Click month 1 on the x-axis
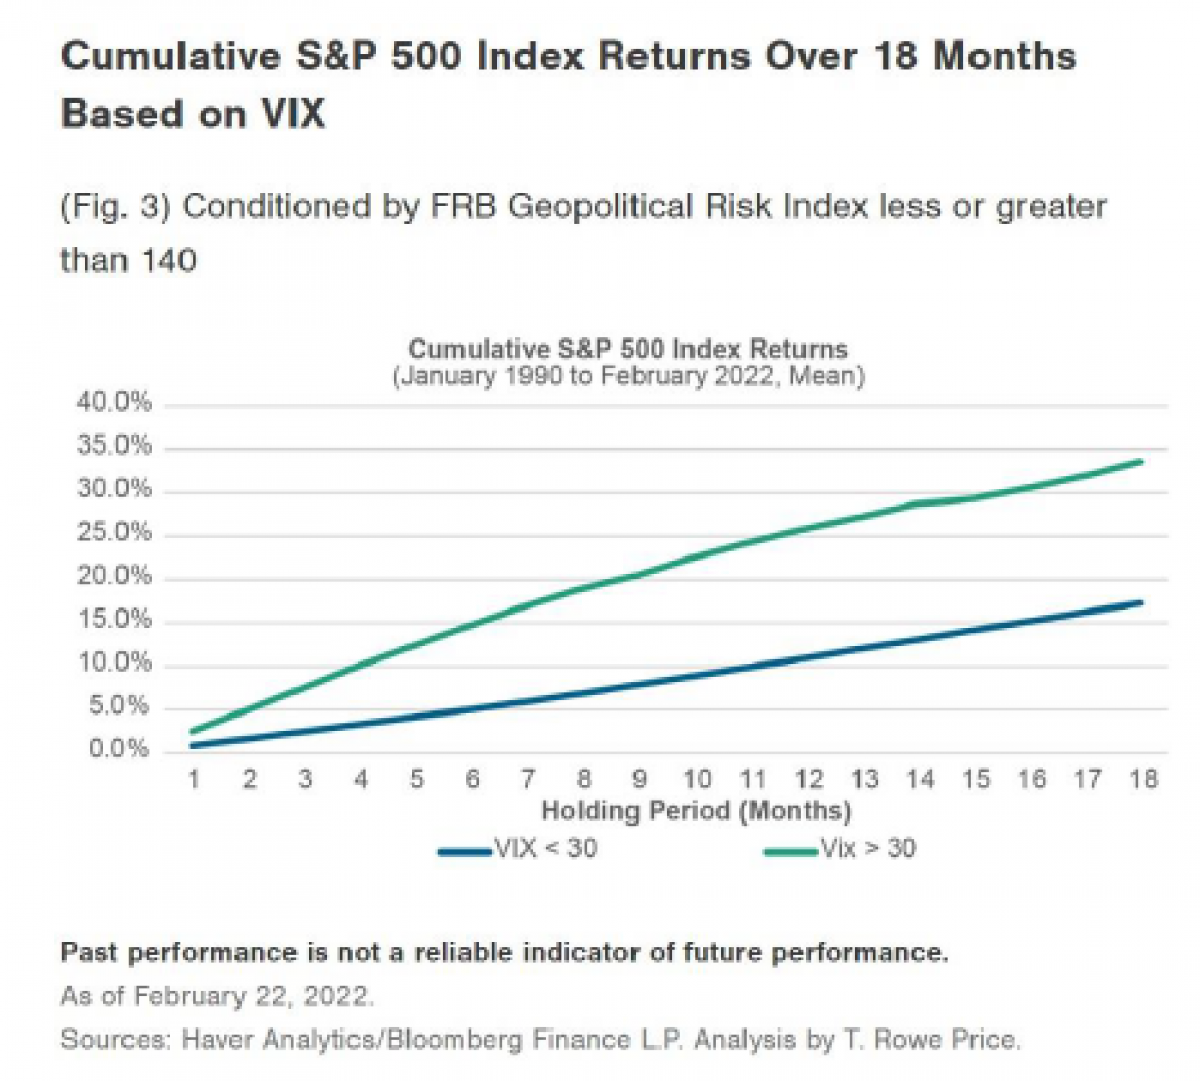Image resolution: width=1200 pixels, height=1081 pixels. (195, 779)
